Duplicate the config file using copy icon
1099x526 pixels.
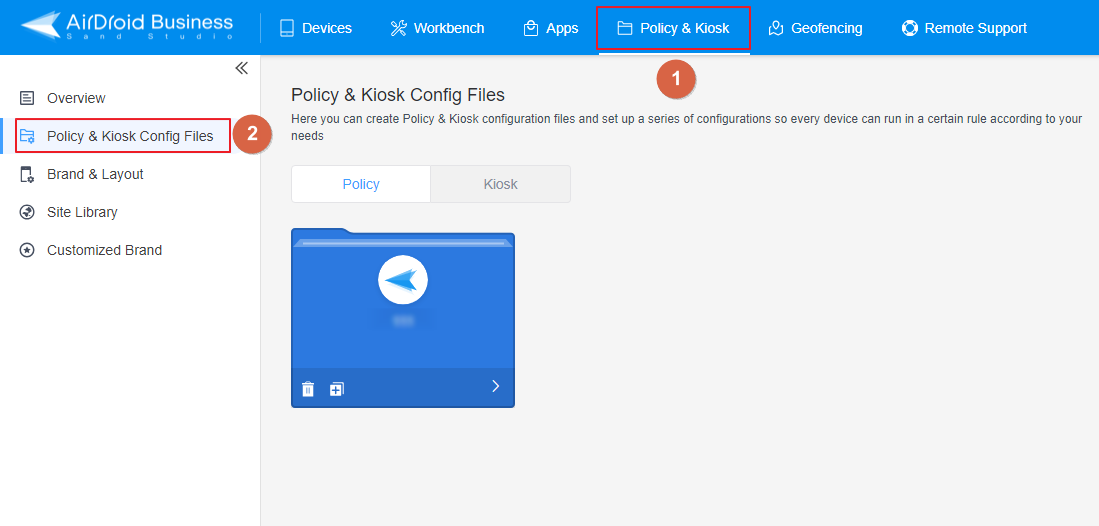tap(337, 389)
